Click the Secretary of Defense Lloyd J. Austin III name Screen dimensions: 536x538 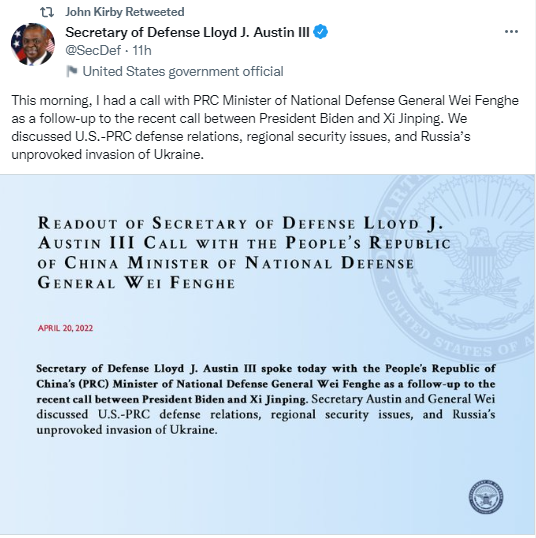(x=187, y=32)
